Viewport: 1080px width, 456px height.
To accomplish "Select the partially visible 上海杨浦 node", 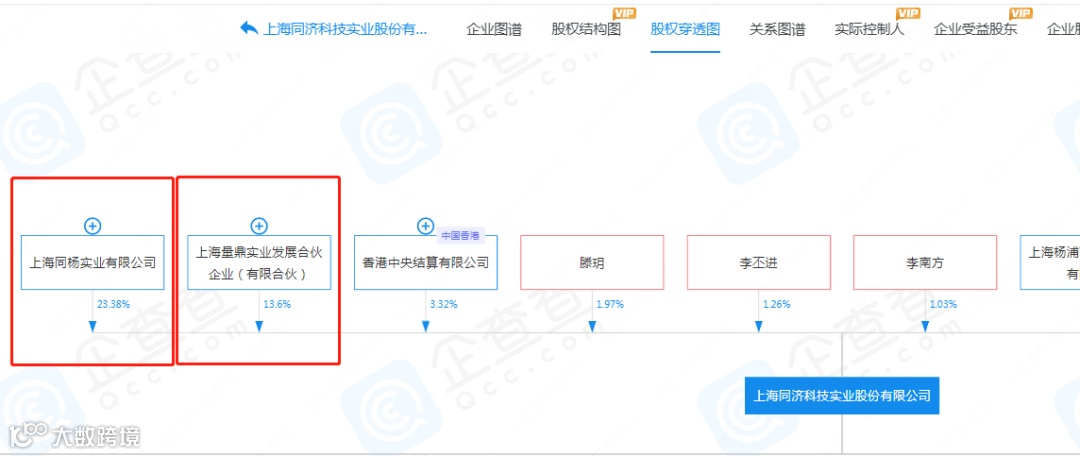I will [x=1050, y=262].
